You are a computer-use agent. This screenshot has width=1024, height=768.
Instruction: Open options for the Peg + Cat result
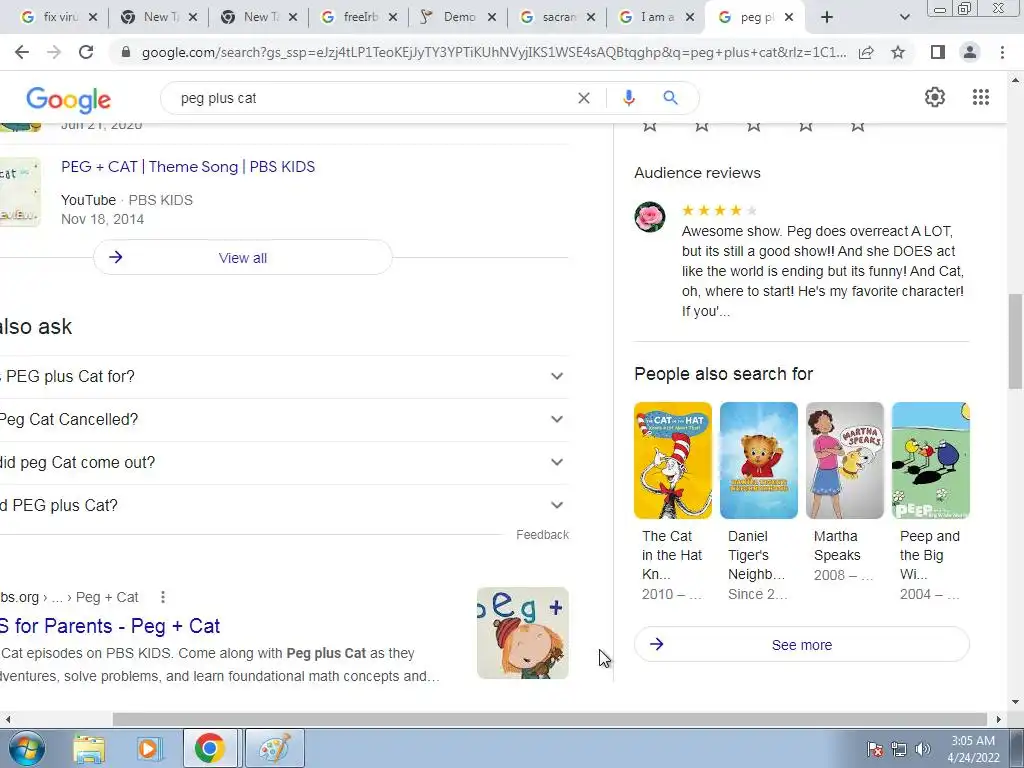[x=163, y=597]
